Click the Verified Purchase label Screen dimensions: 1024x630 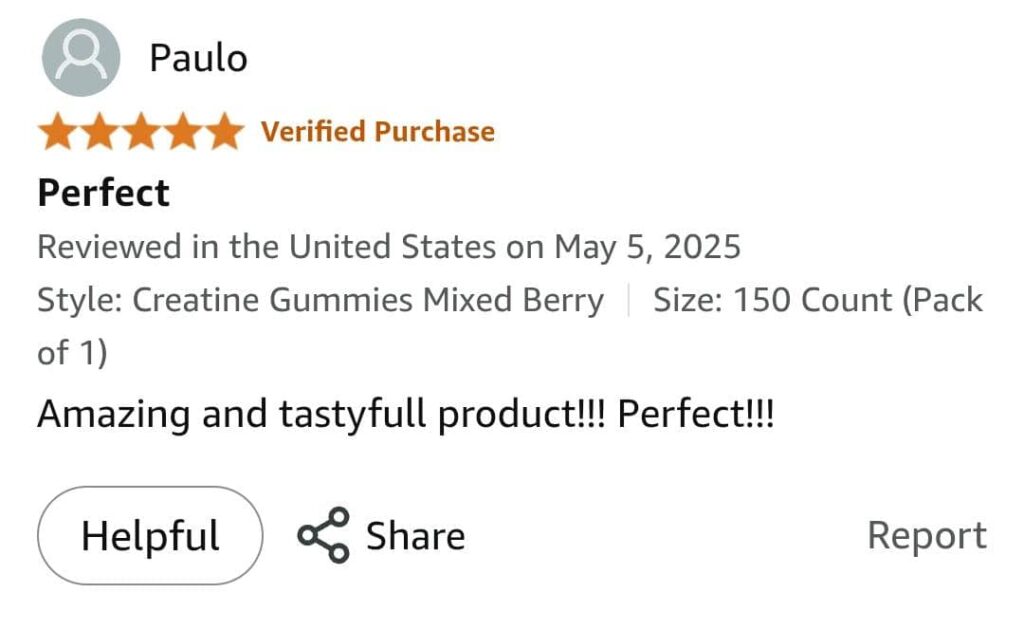(x=378, y=132)
